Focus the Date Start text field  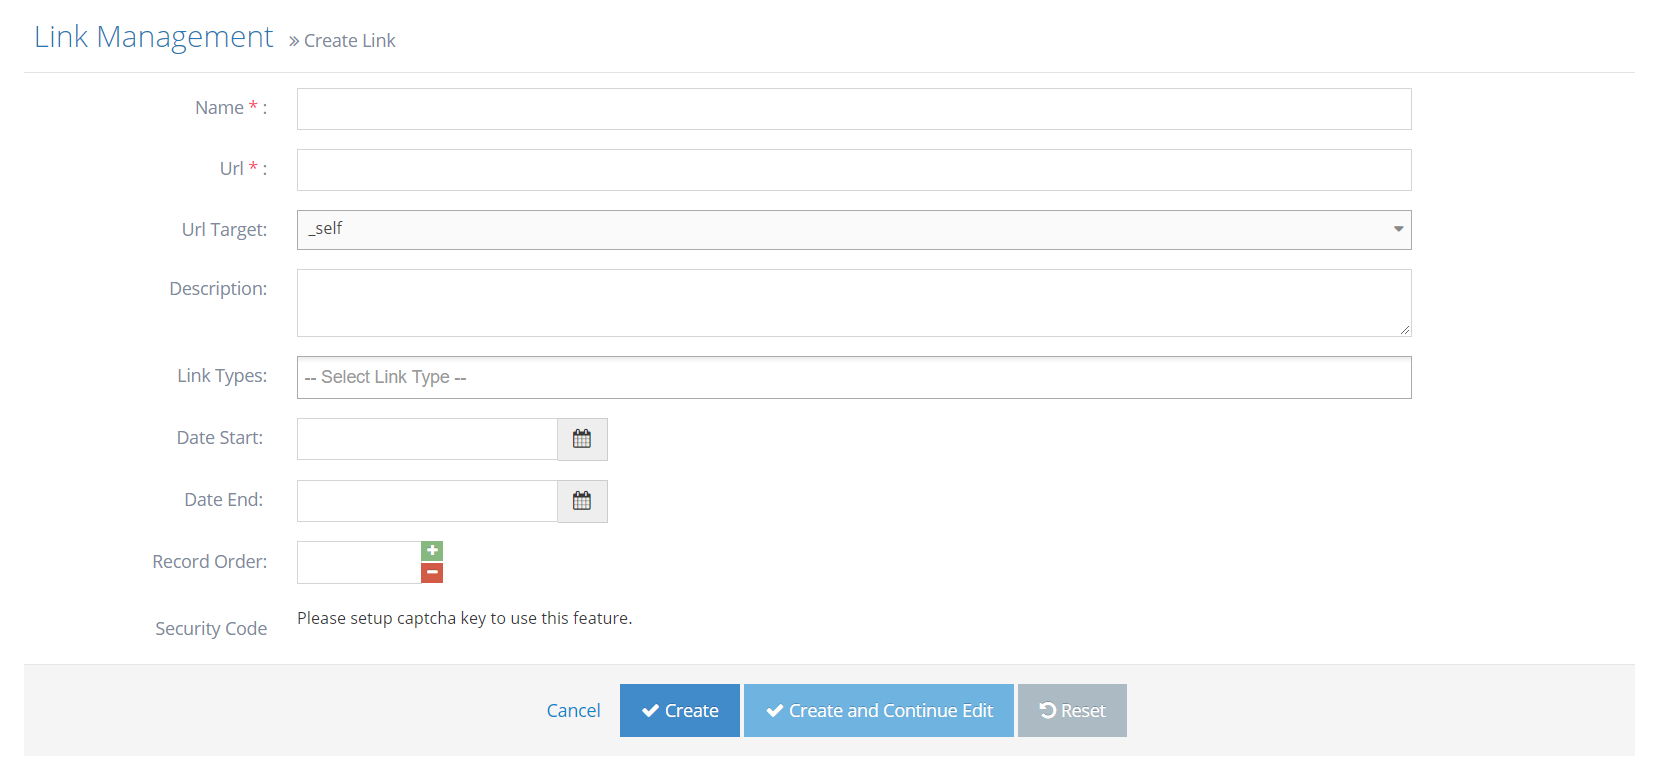pyautogui.click(x=427, y=439)
